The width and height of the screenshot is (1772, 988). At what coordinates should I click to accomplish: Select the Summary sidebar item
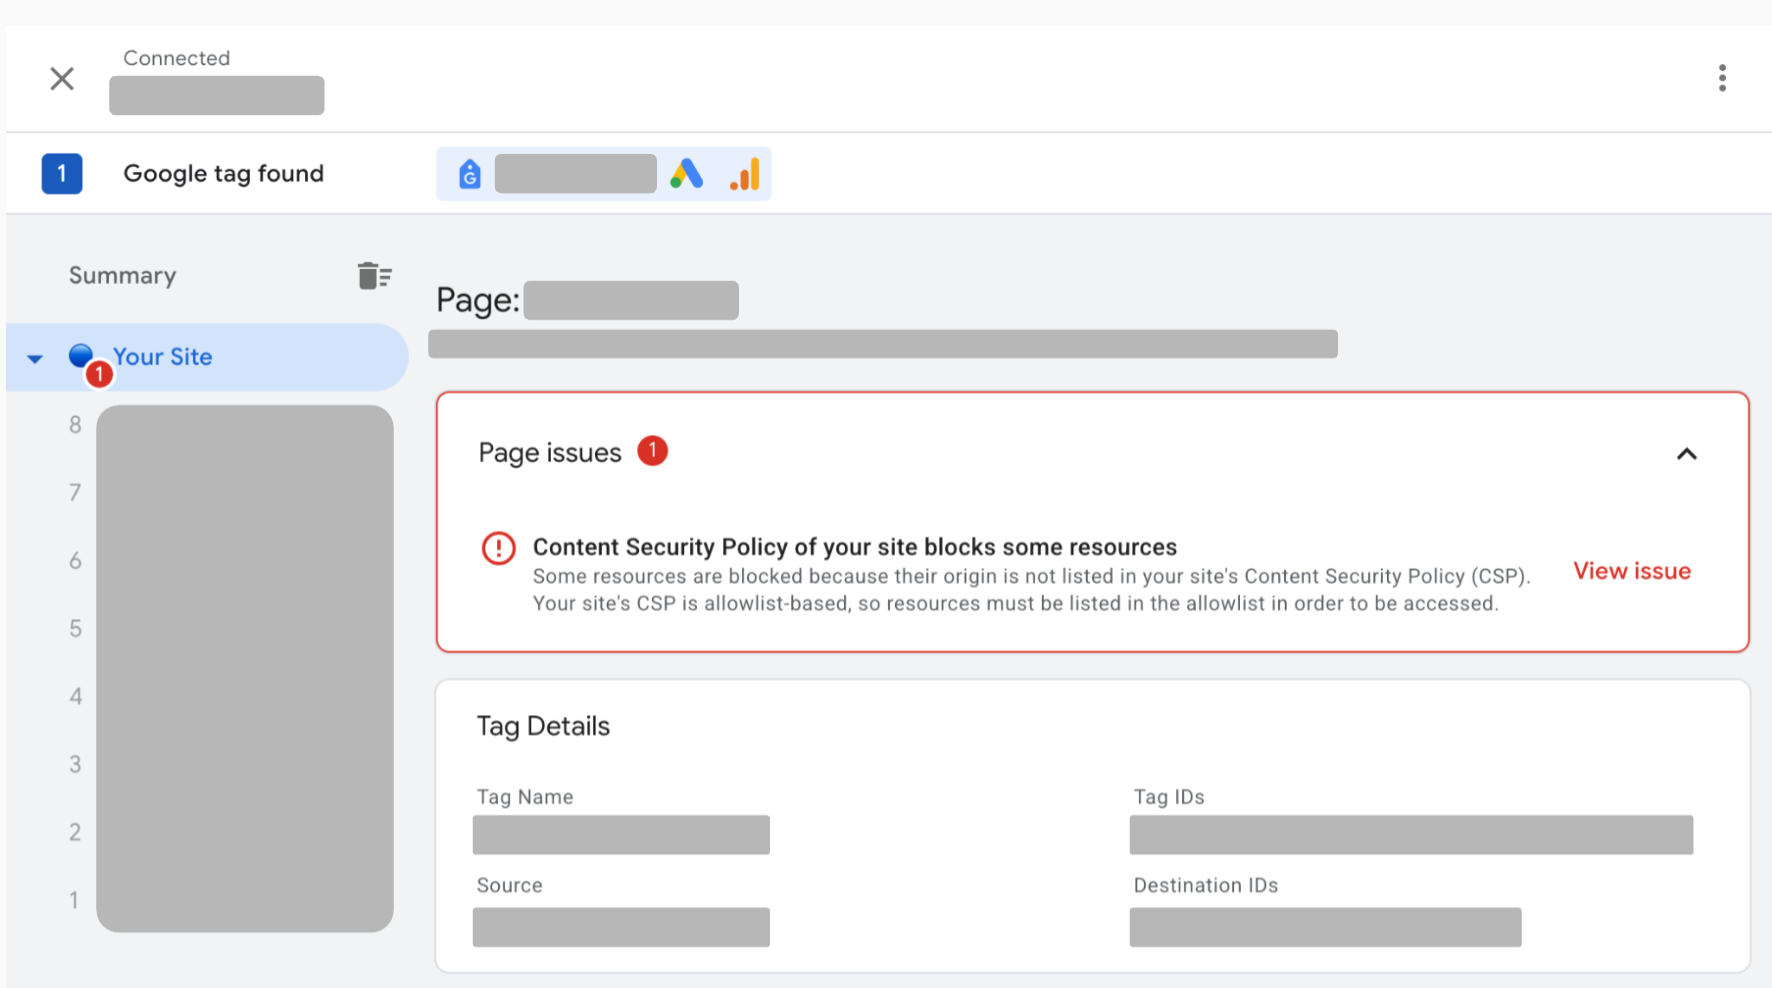tap(122, 275)
